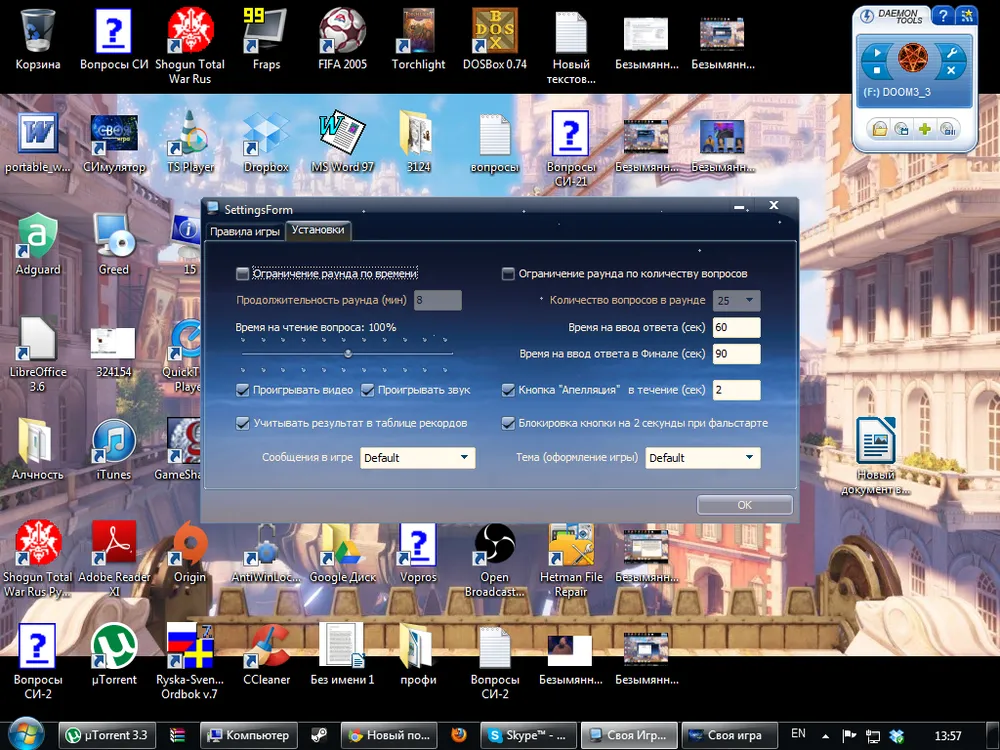
Task: Toggle "Учитывать результат в таблице рекордов" checkbox
Action: [x=243, y=423]
